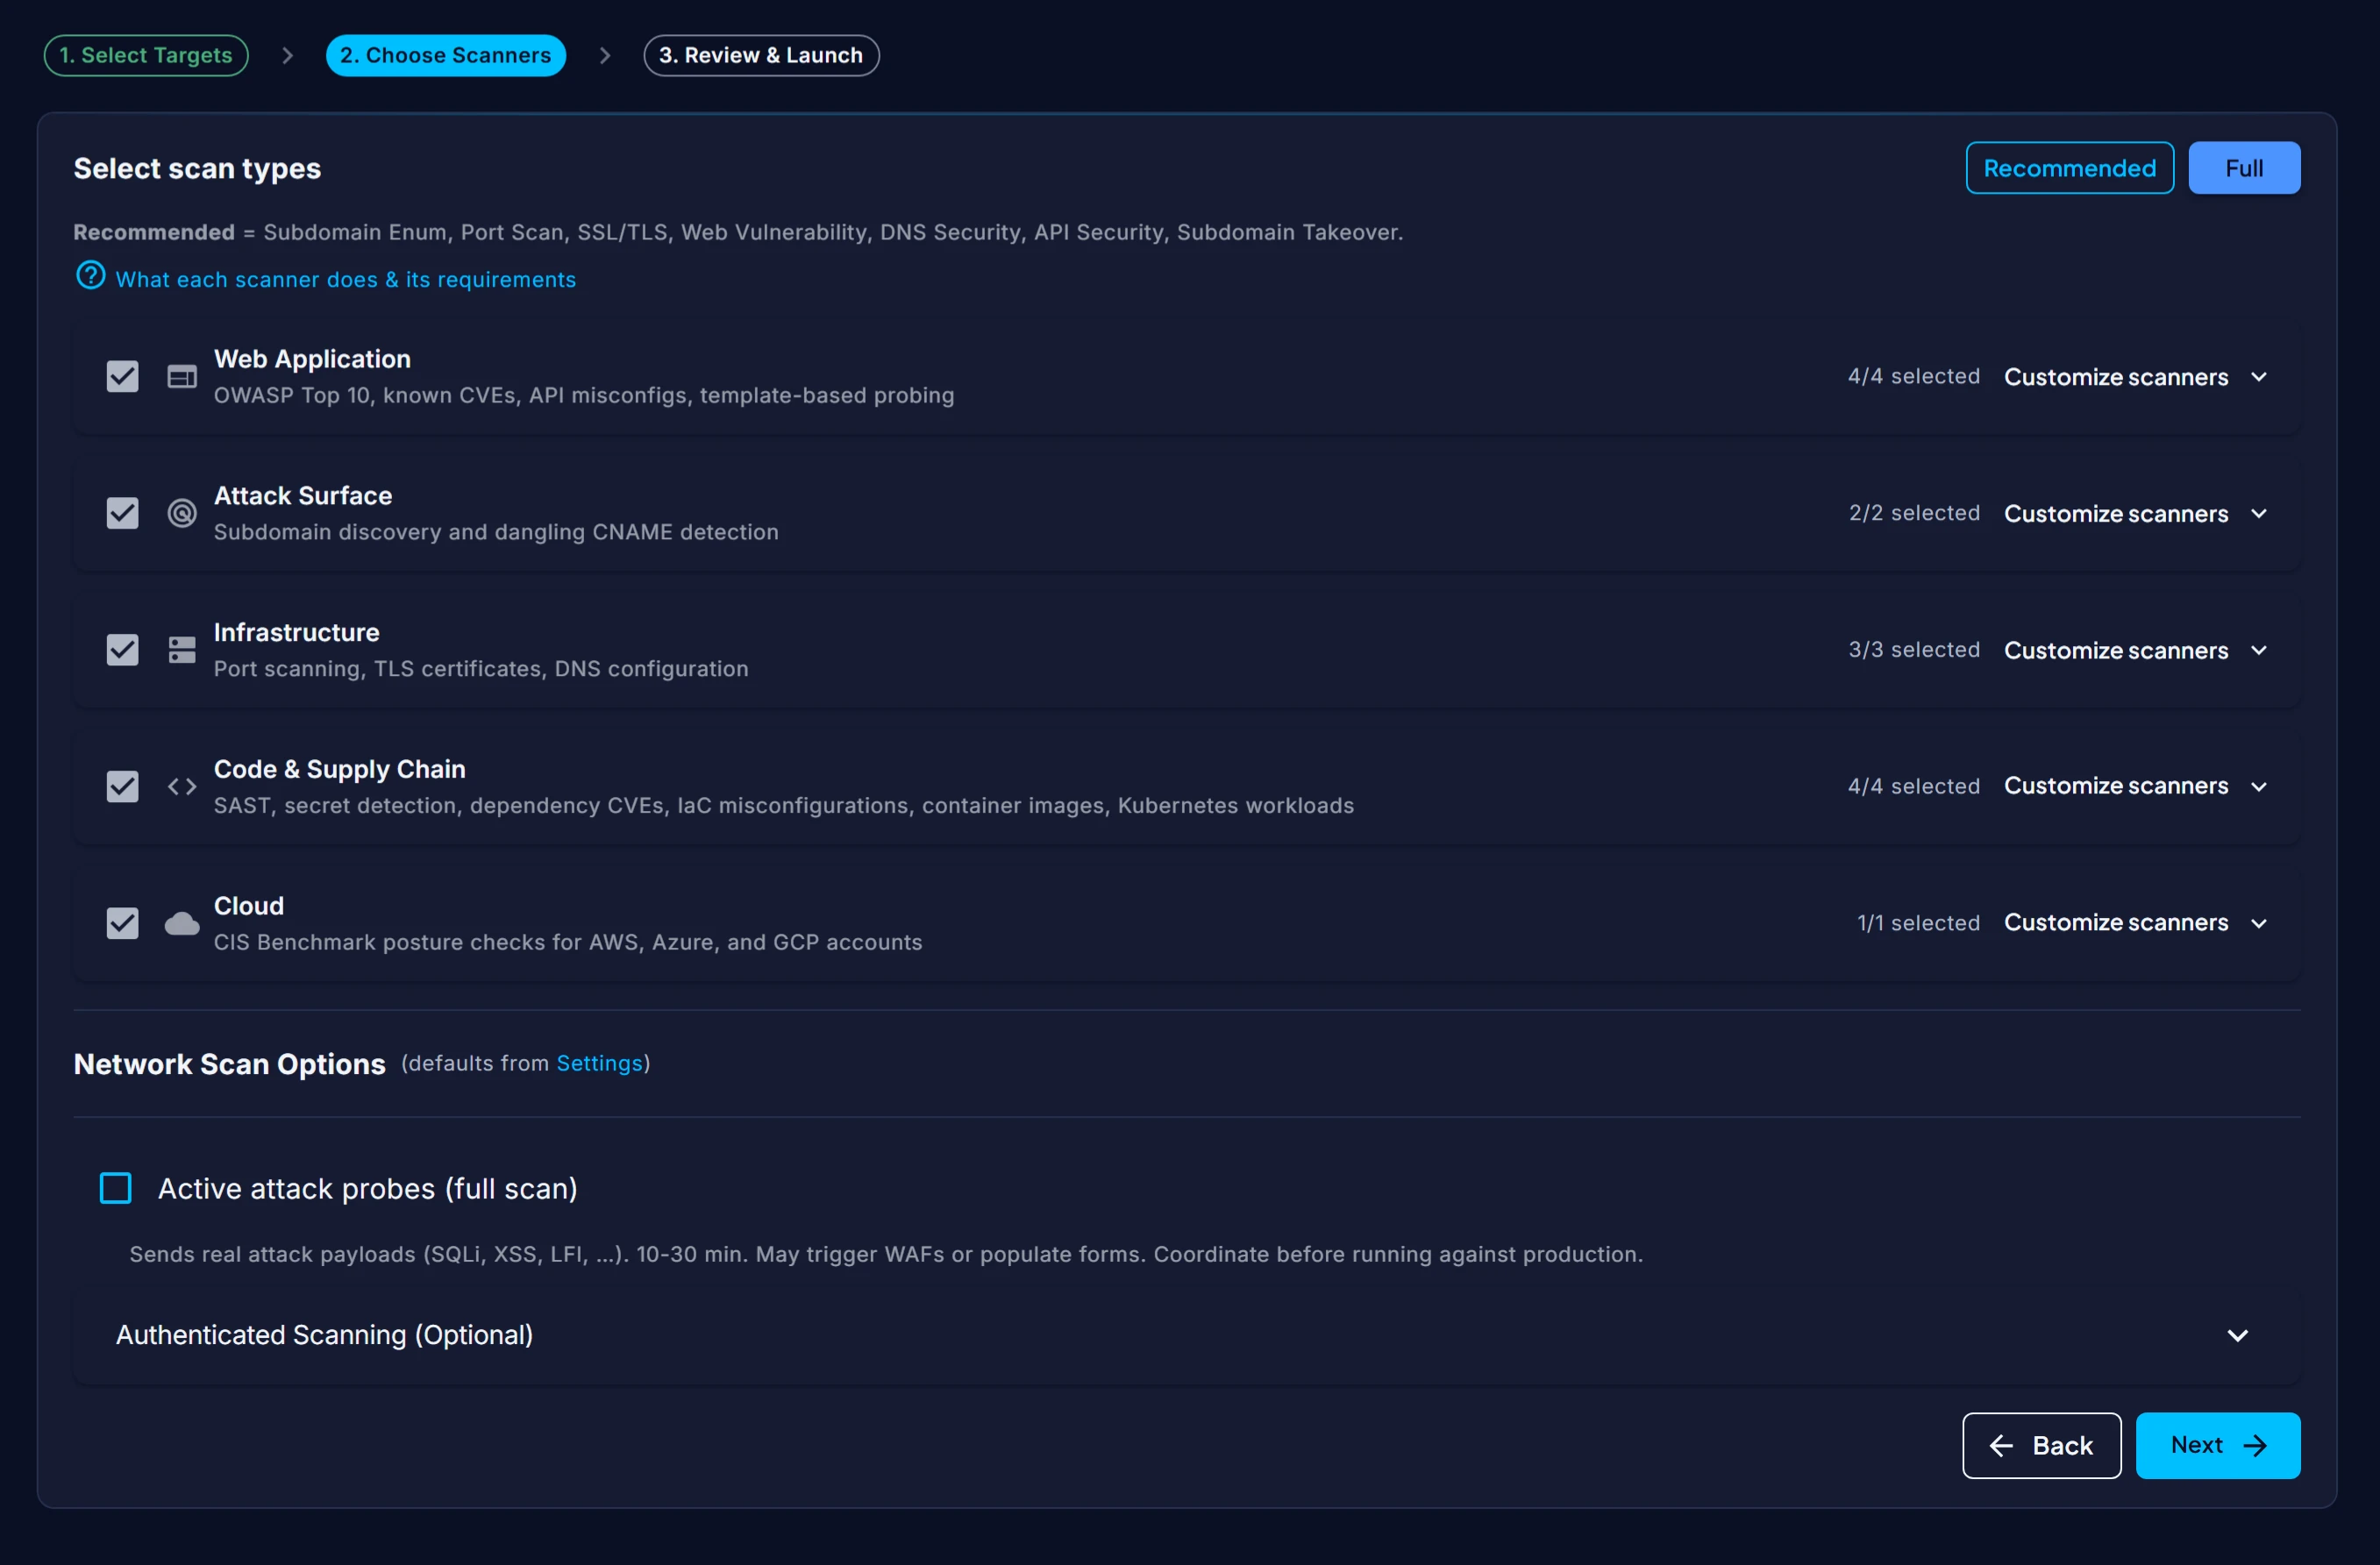Viewport: 2380px width, 1565px height.
Task: Uncheck the Infrastructure checkbox
Action: pos(122,650)
